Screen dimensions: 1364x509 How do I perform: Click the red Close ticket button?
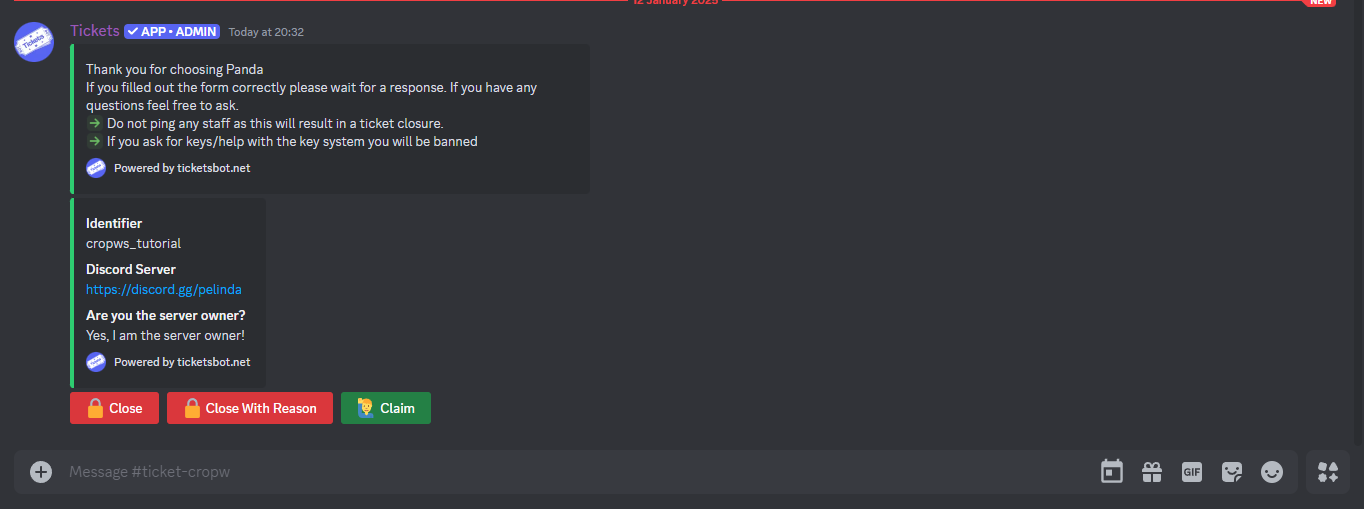[114, 408]
